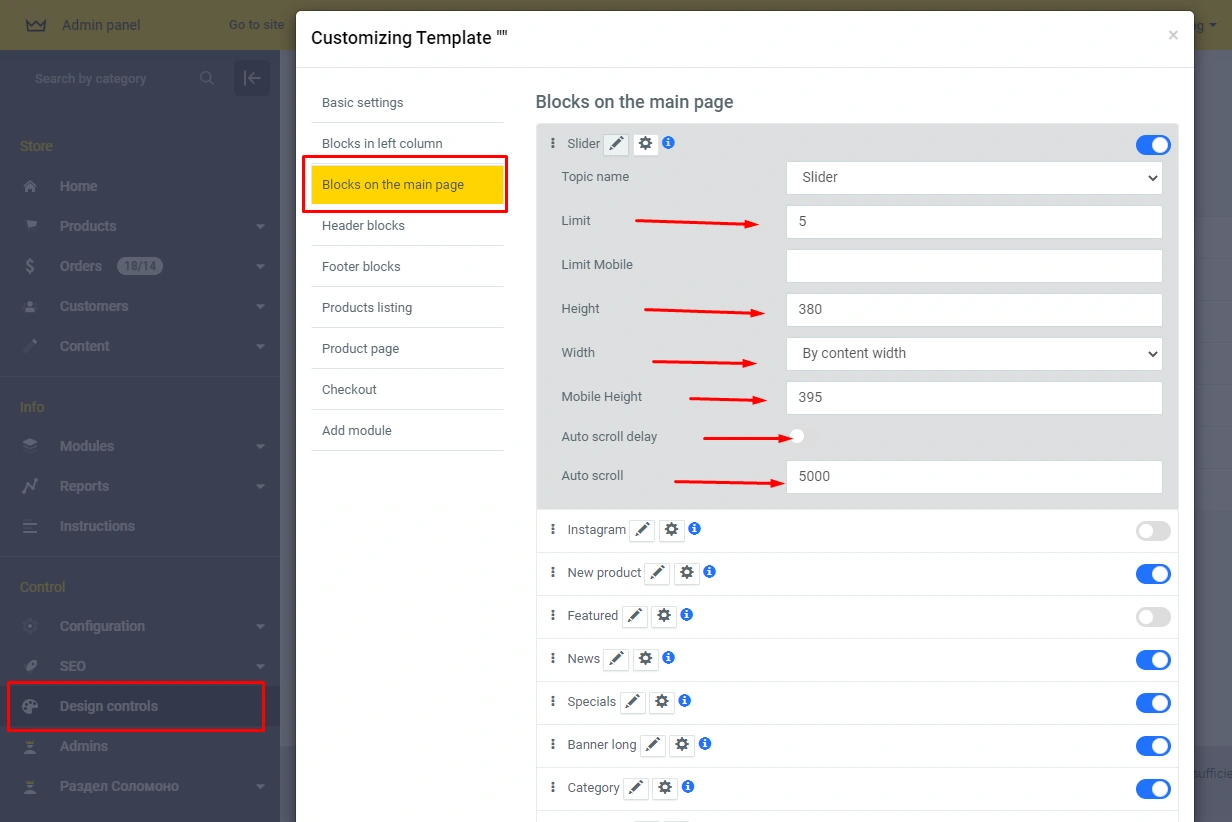Open the Topic name dropdown
This screenshot has height=822, width=1232.
[973, 177]
